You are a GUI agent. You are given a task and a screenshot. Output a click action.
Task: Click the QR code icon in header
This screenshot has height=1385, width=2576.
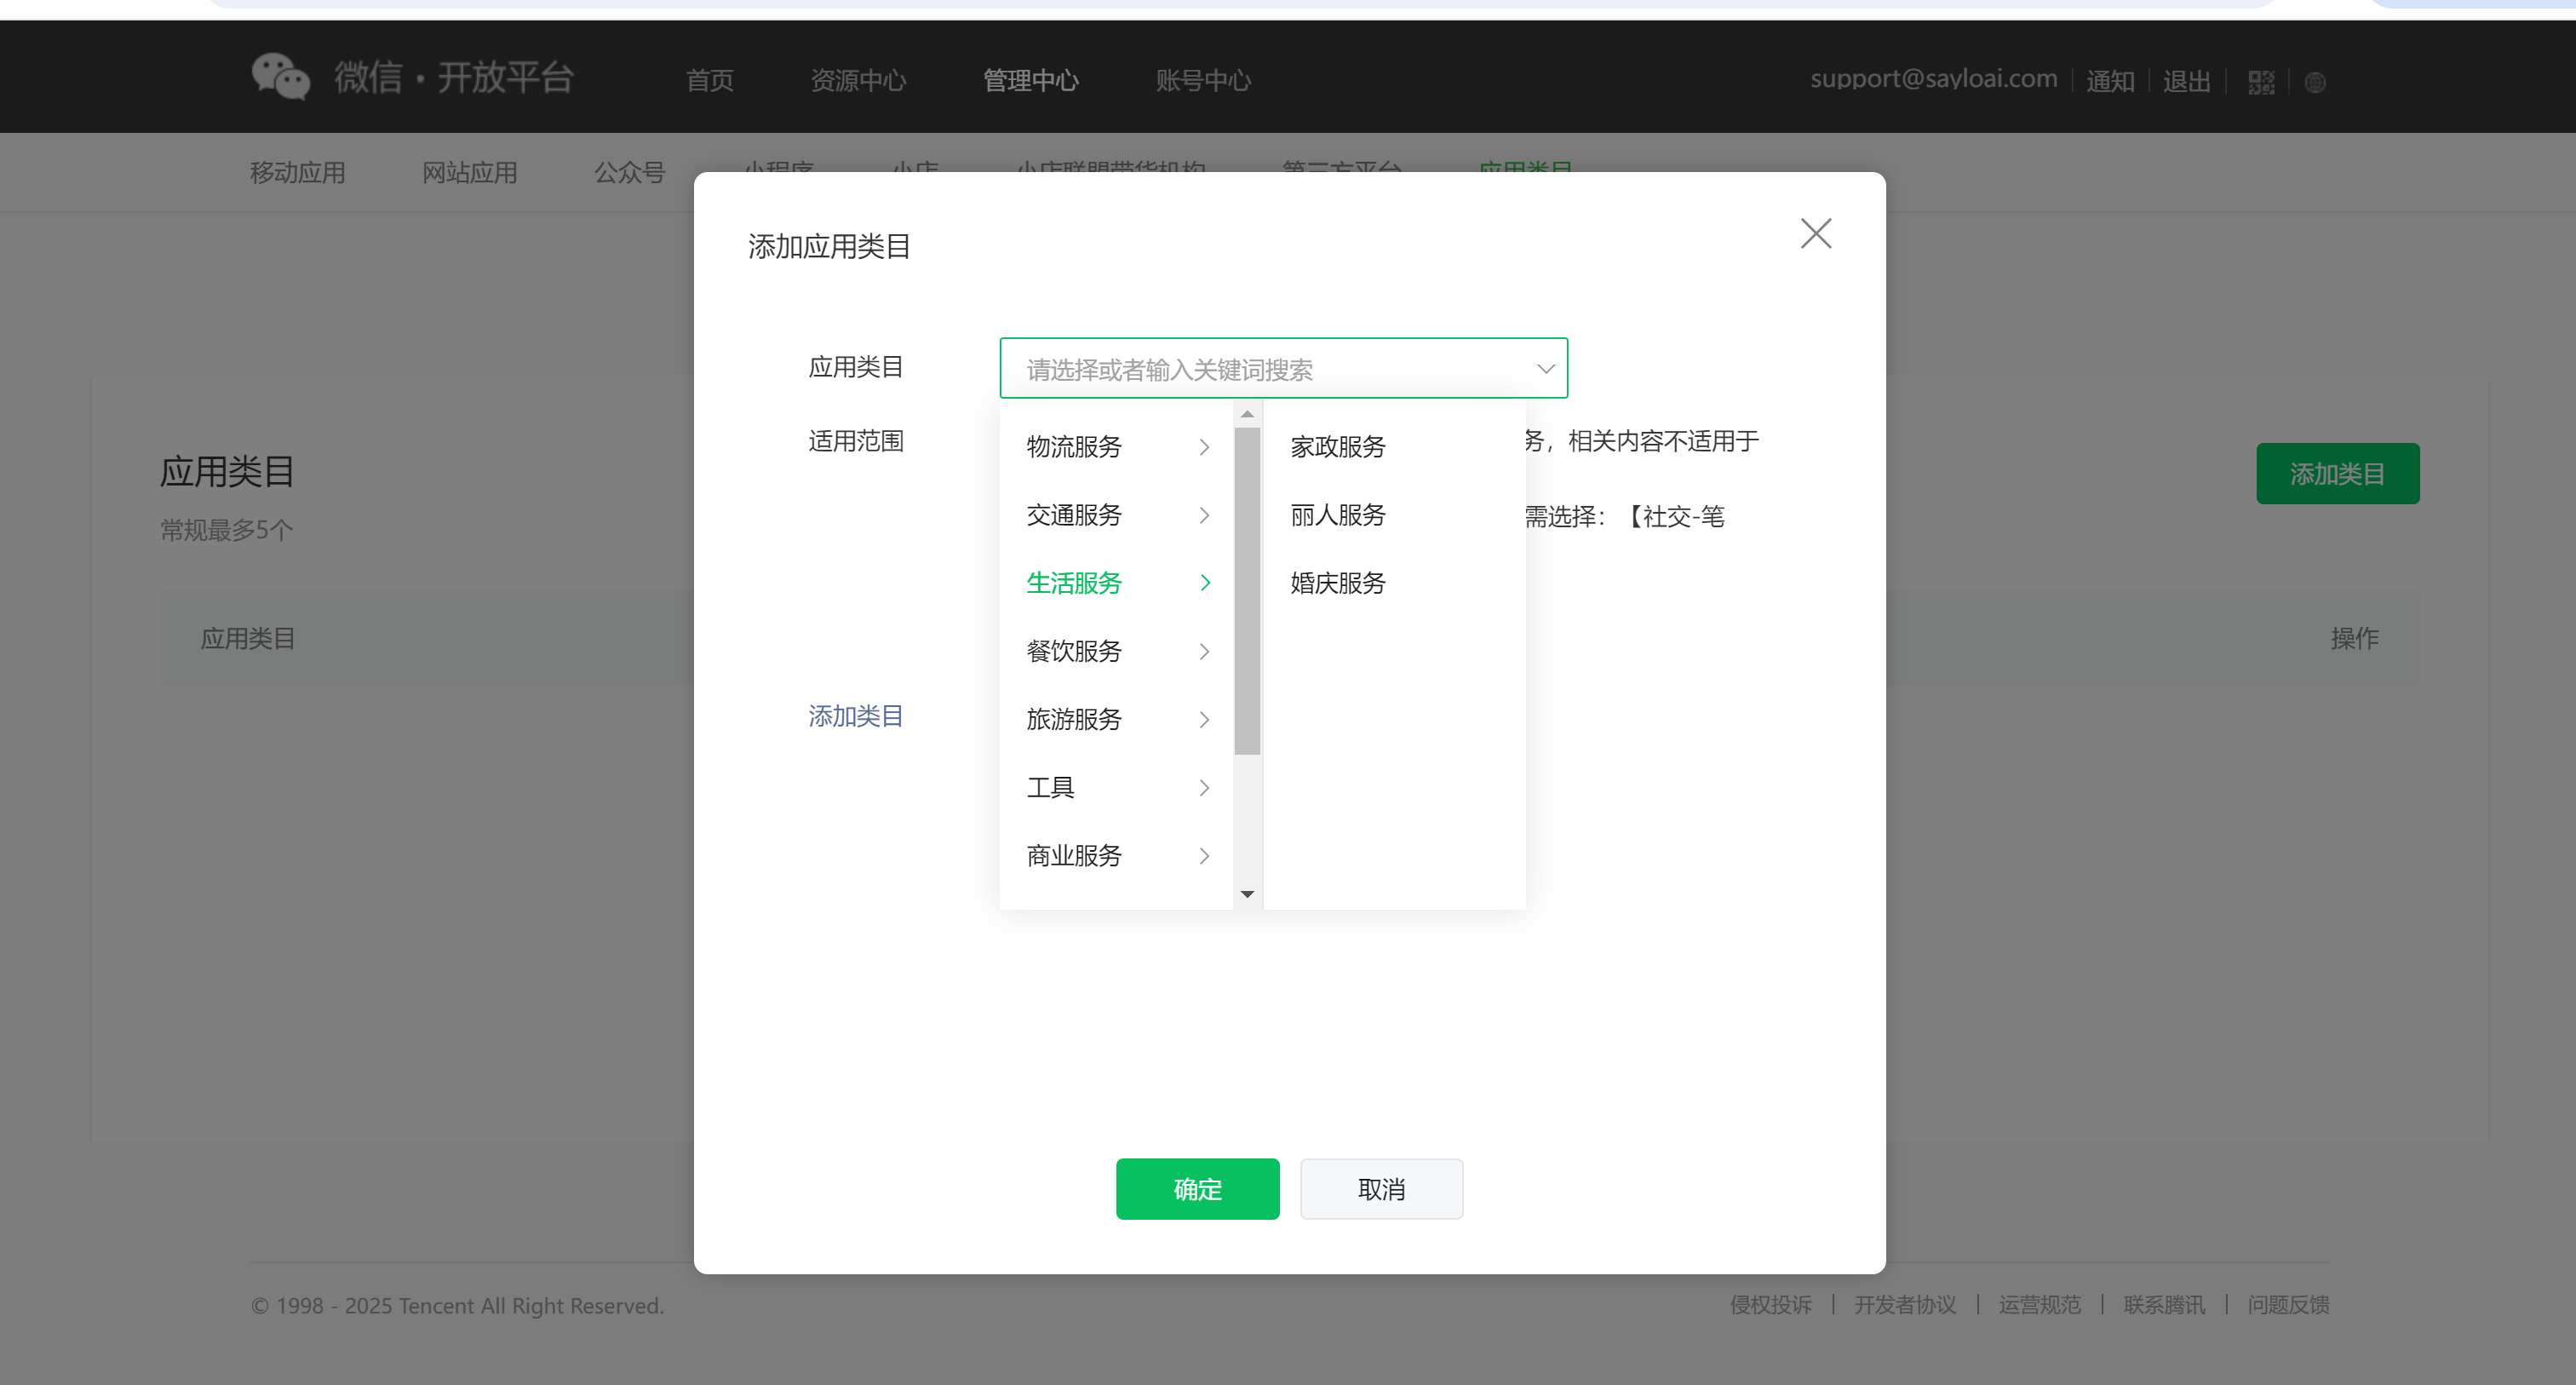point(2261,82)
